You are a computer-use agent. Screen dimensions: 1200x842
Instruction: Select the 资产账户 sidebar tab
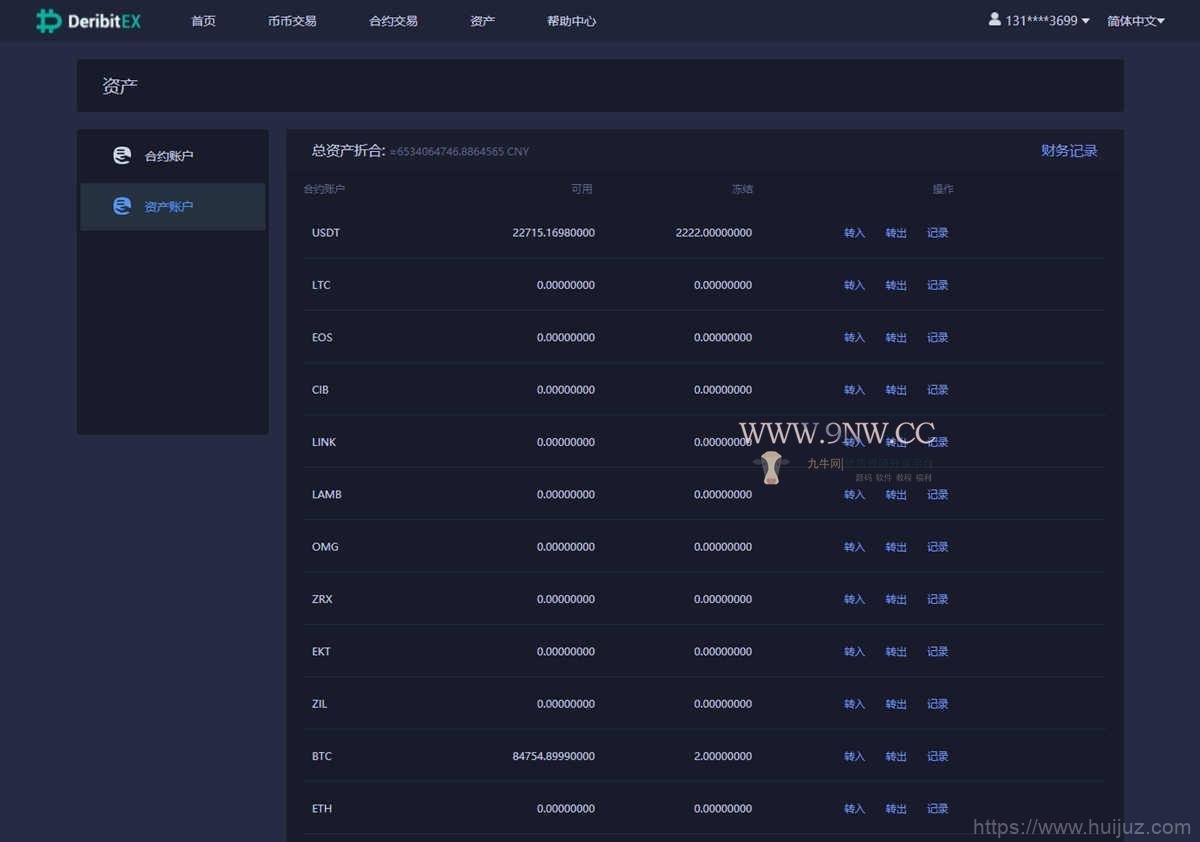point(173,207)
